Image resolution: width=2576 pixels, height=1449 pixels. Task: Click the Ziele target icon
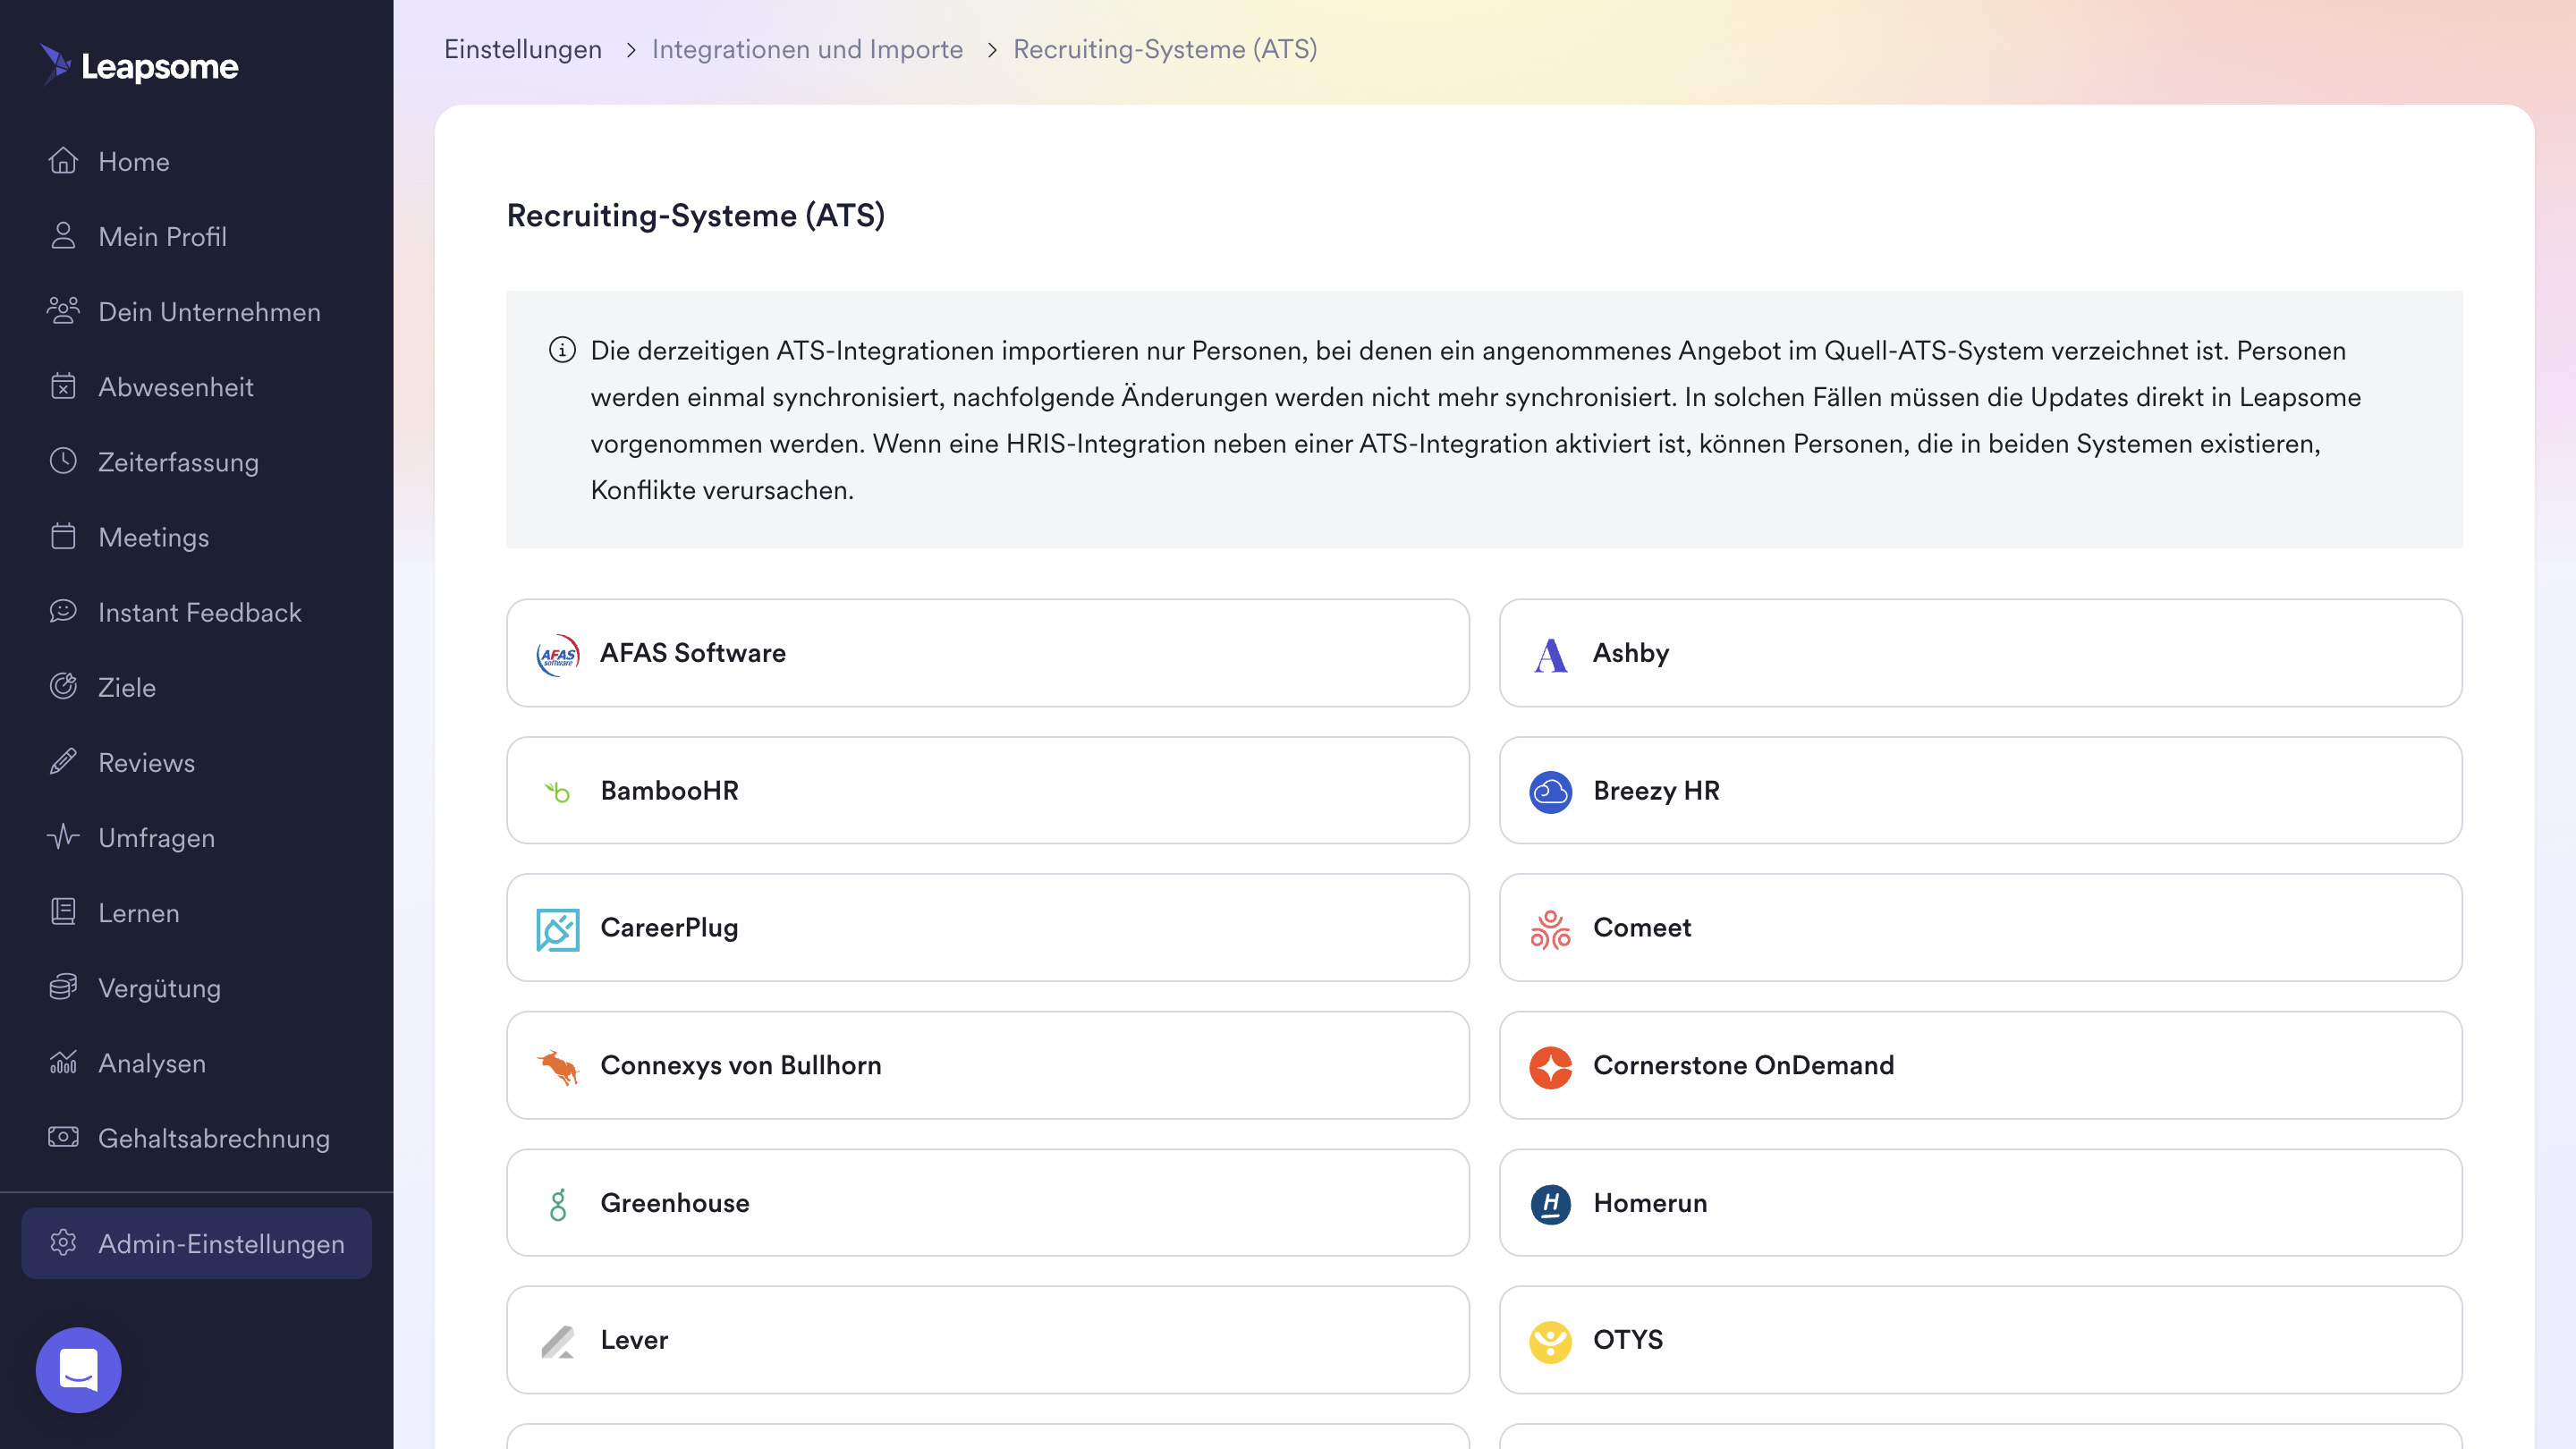click(x=63, y=686)
